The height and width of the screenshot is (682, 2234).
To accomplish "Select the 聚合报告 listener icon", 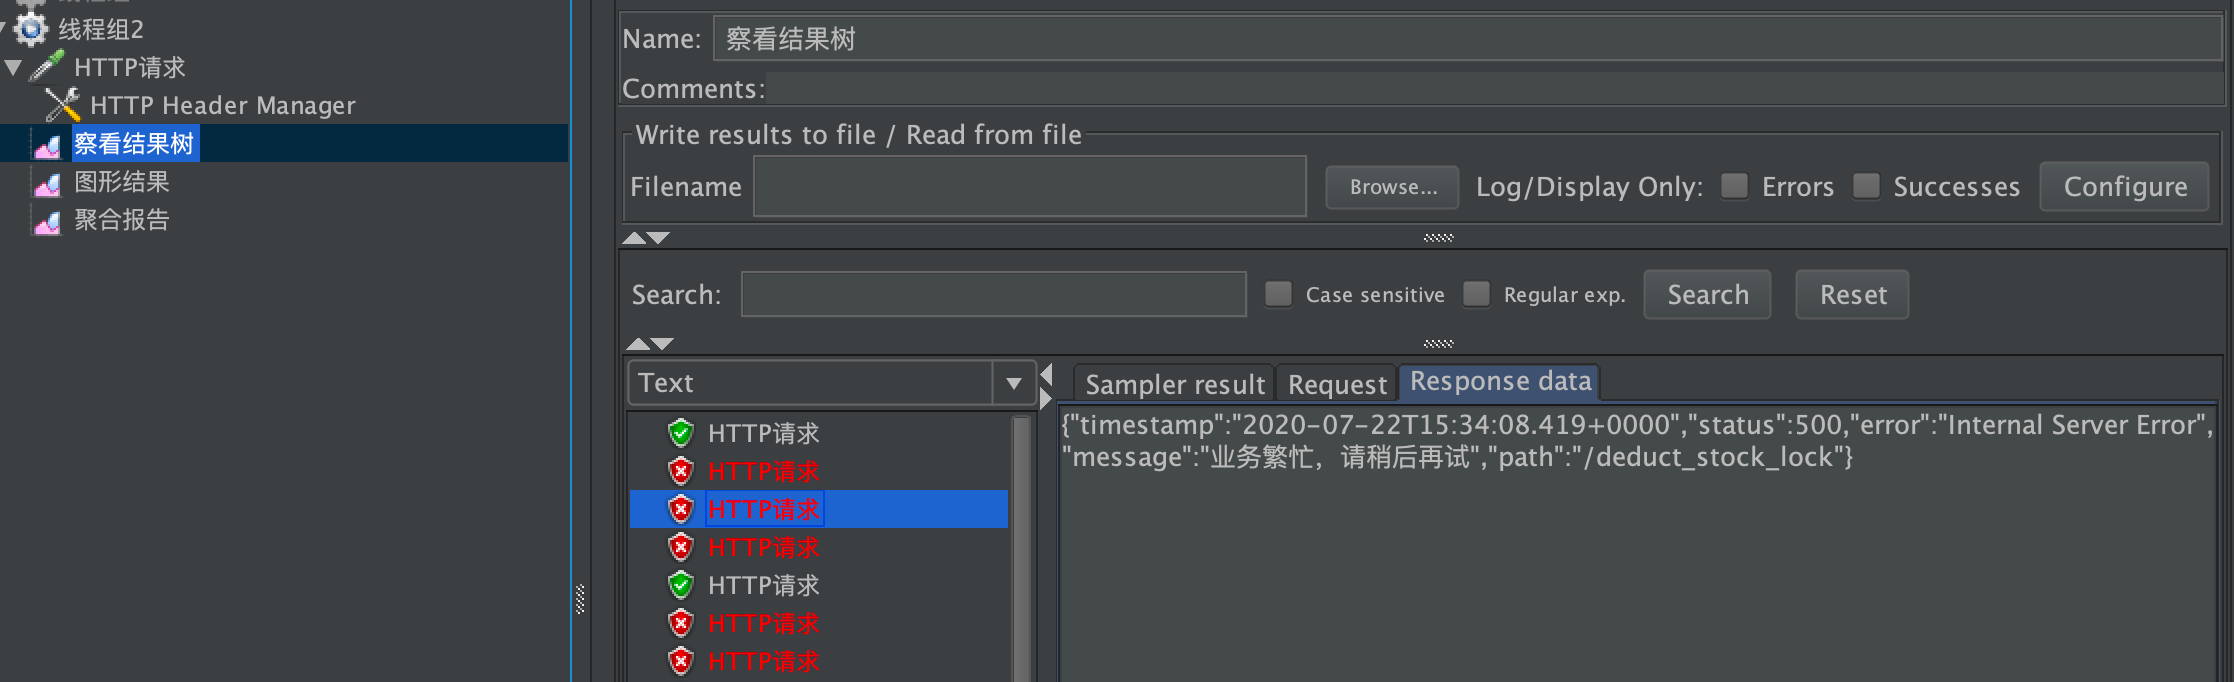I will tap(47, 221).
